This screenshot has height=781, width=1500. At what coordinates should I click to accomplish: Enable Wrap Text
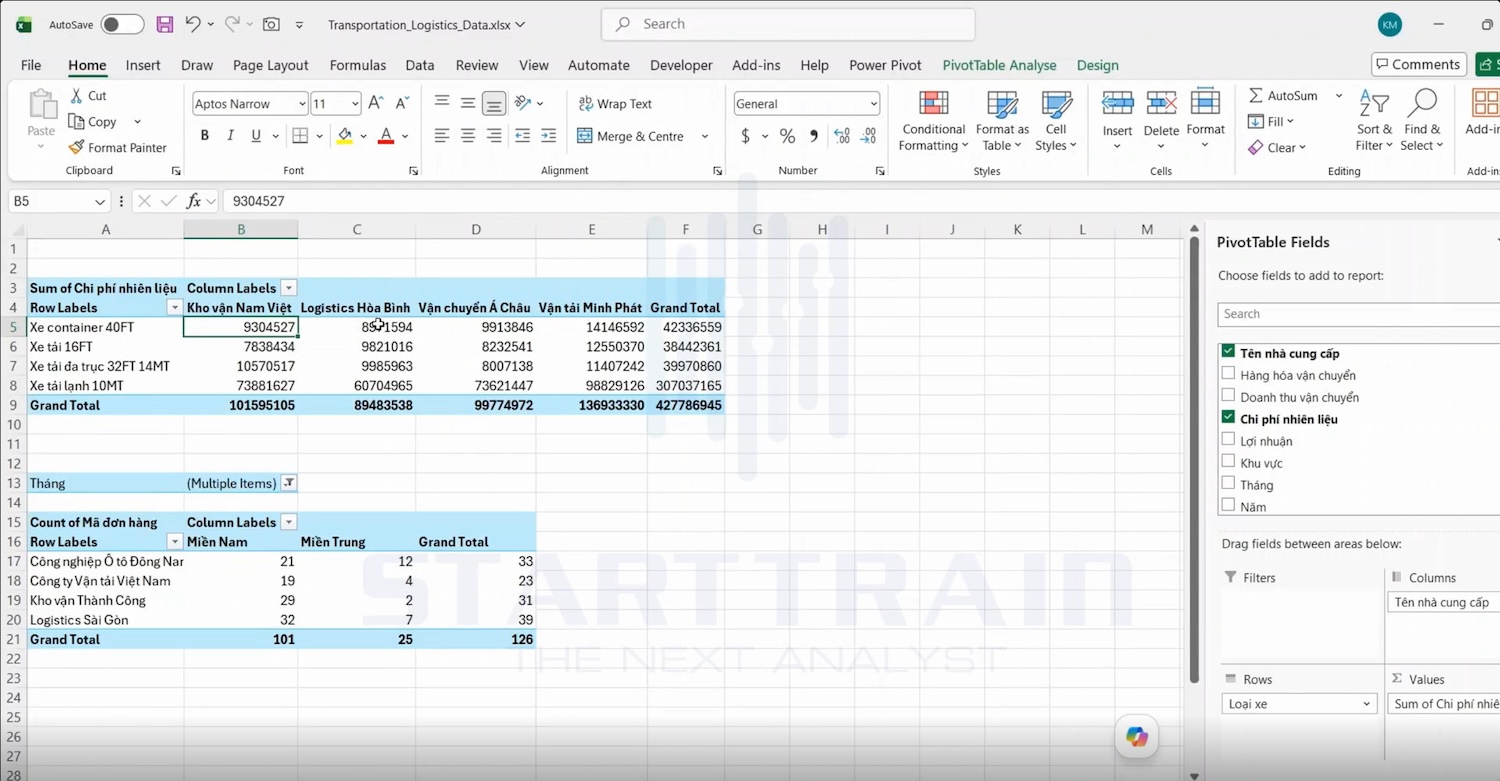coord(615,104)
